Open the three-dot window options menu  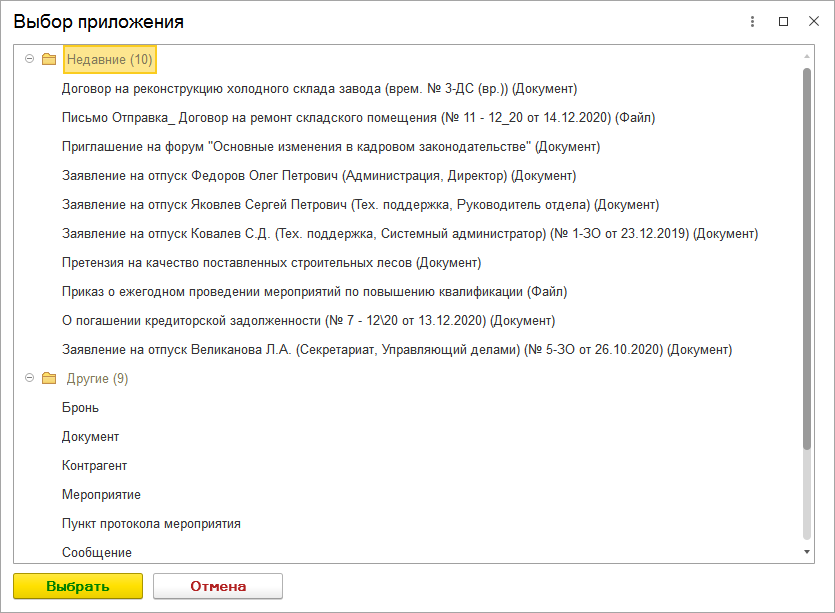(752, 21)
